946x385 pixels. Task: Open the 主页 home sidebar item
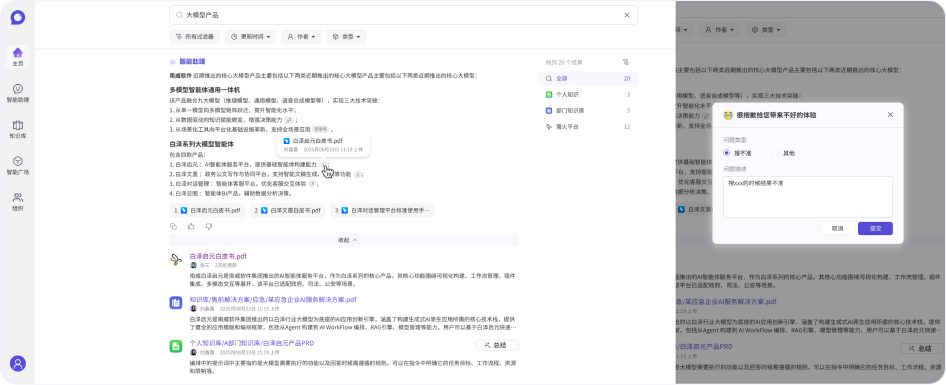(17, 56)
